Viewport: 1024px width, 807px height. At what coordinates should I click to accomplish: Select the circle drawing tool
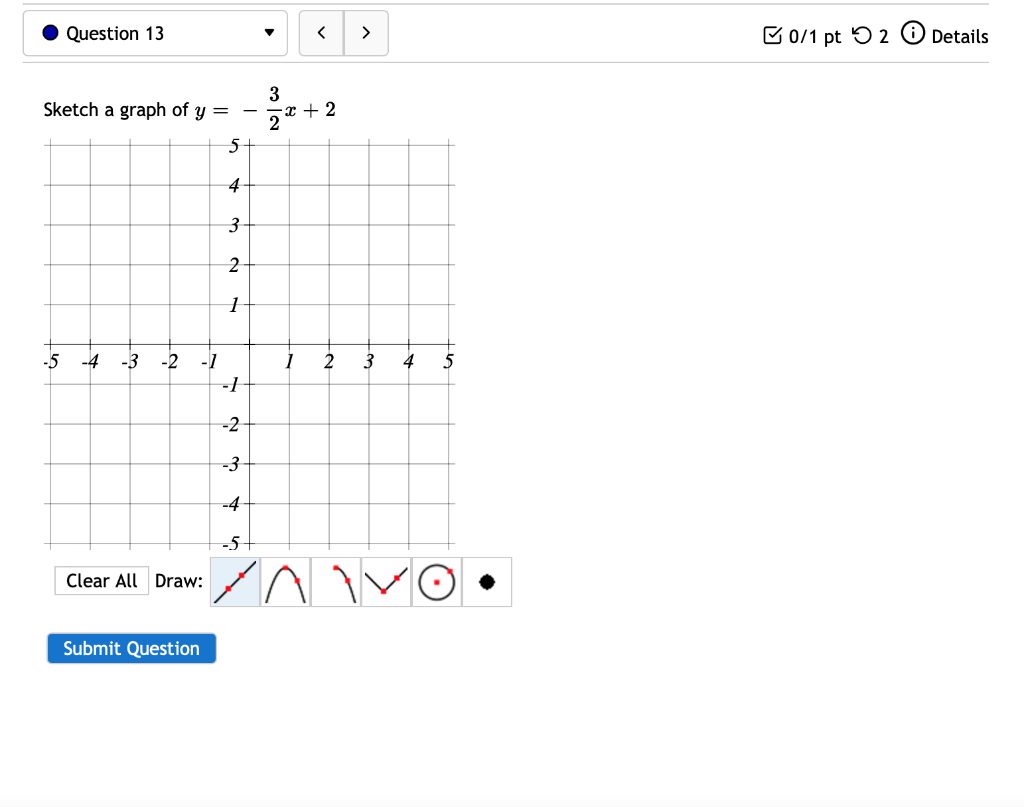436,581
